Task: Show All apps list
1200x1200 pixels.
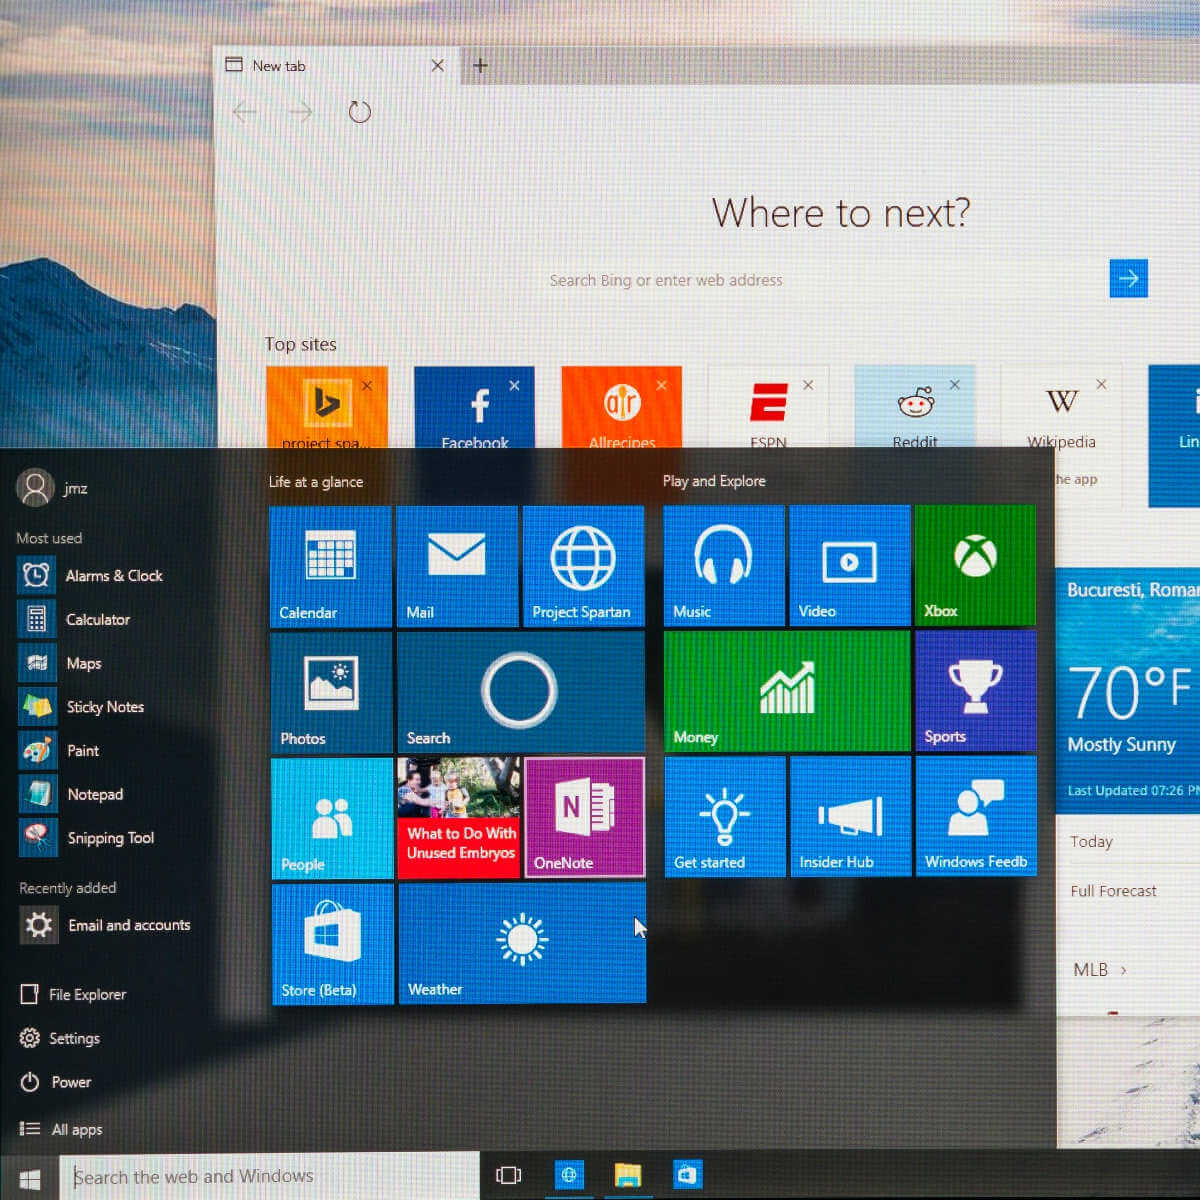Action: point(62,1129)
